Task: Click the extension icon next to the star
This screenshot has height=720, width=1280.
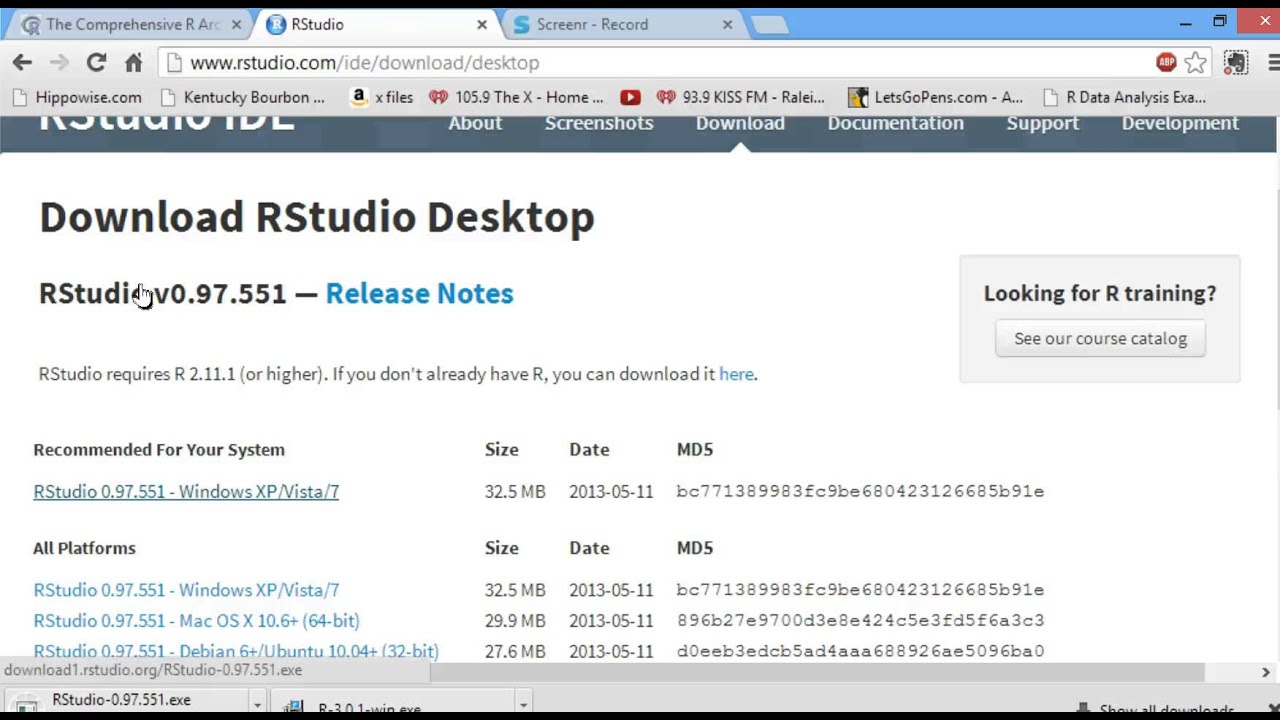Action: click(1236, 62)
